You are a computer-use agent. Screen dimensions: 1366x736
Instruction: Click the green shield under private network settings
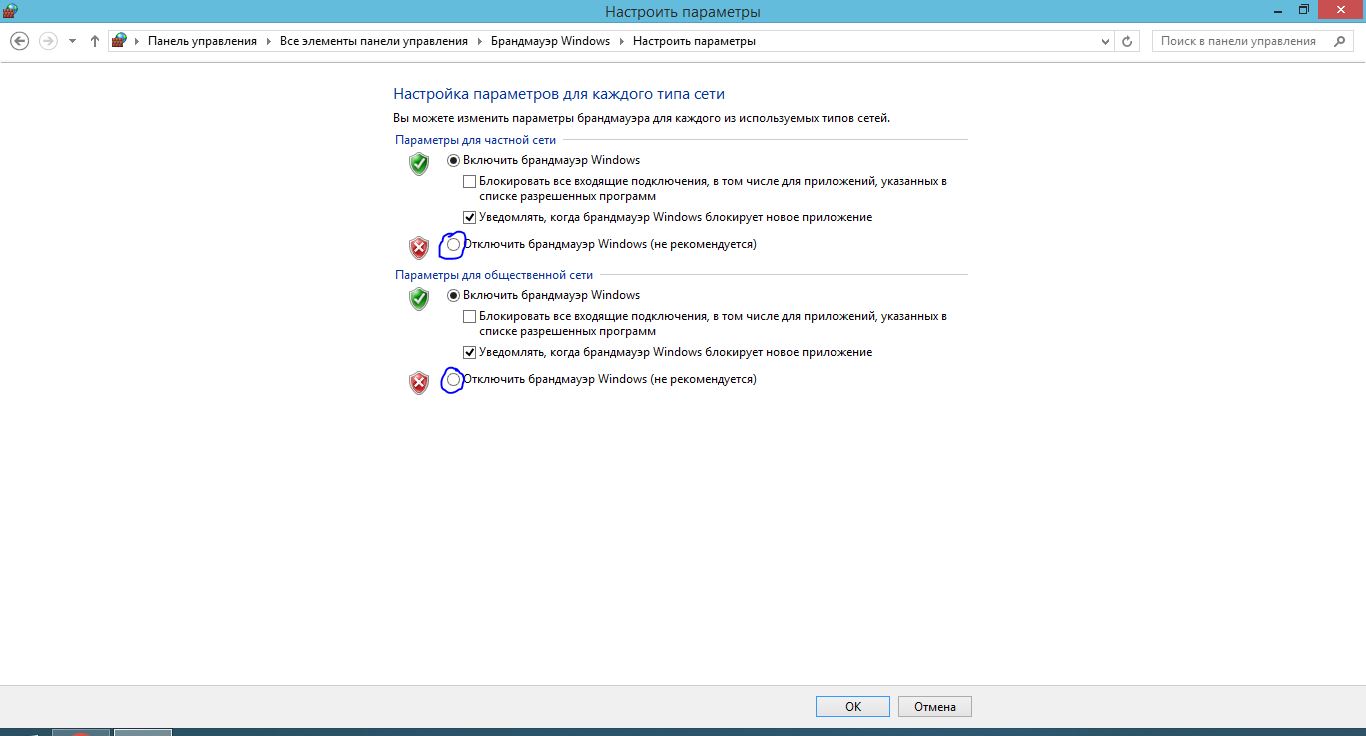click(x=419, y=163)
